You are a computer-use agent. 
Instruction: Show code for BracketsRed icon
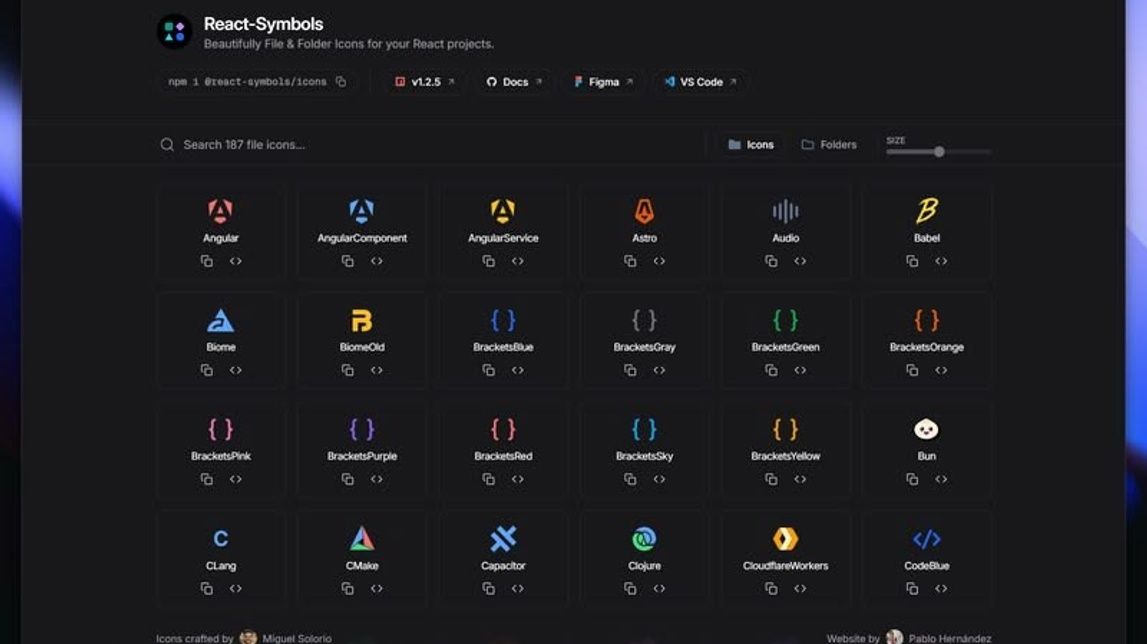click(x=518, y=479)
